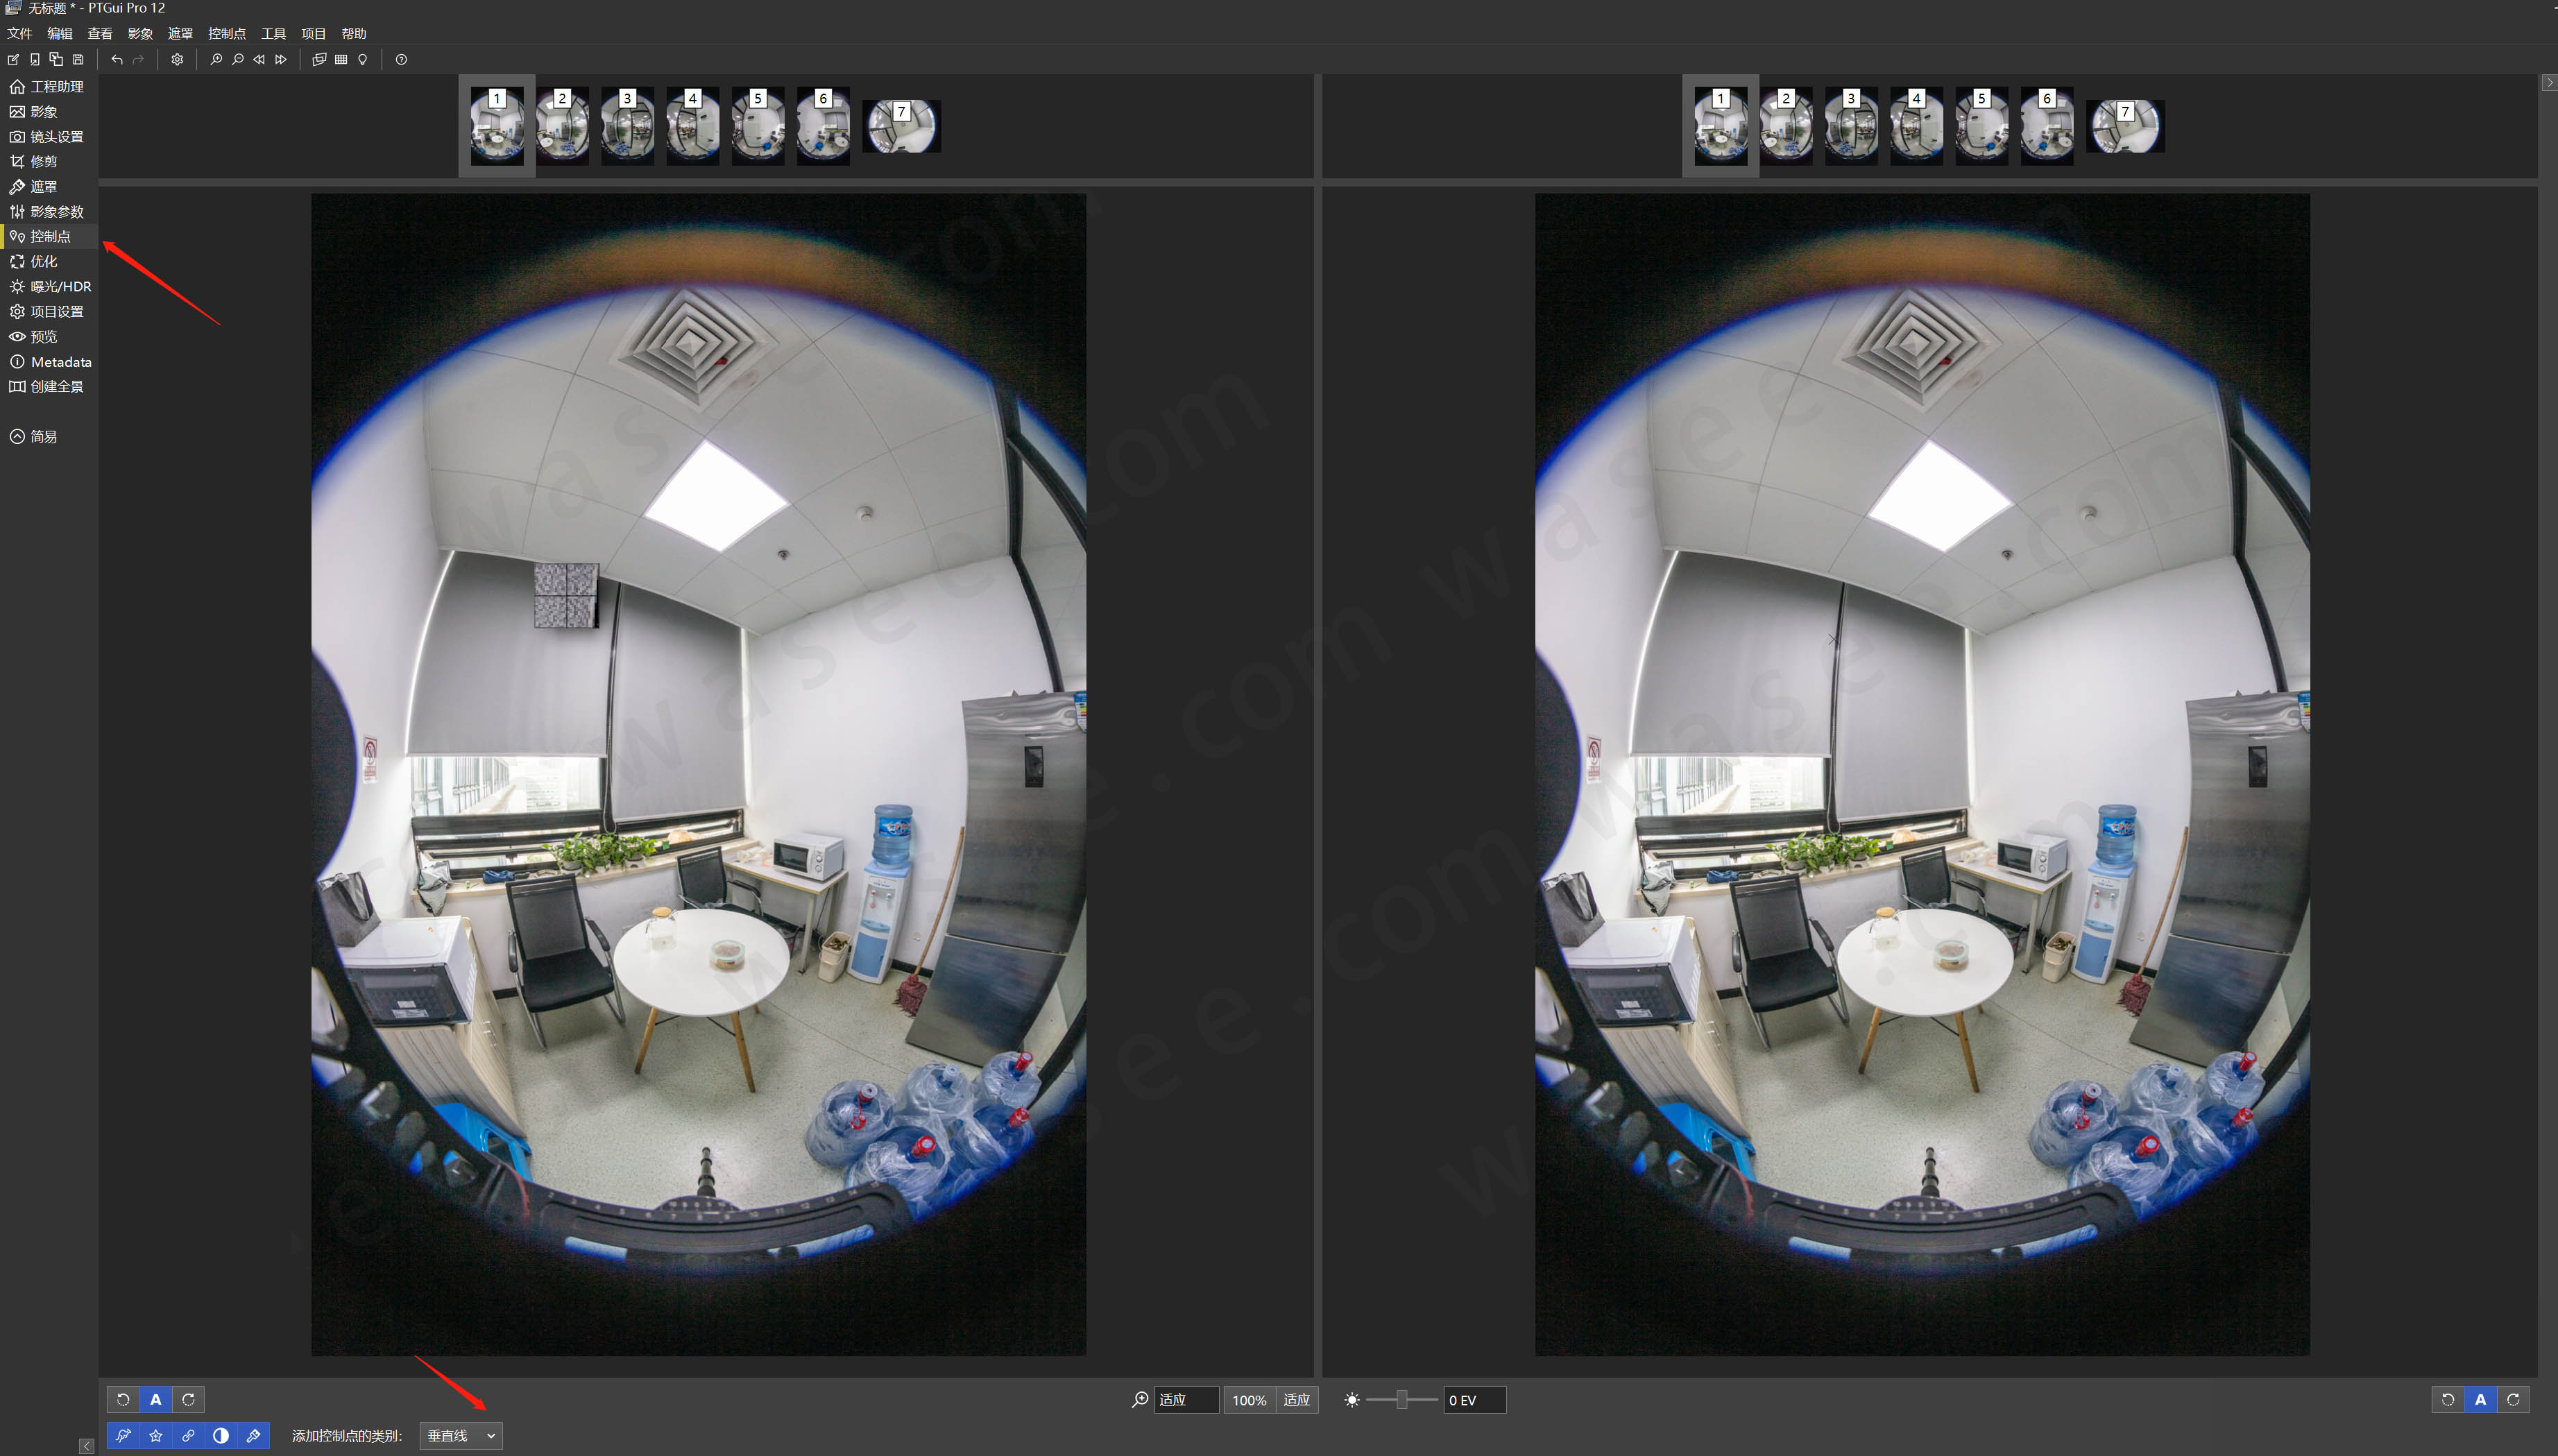
Task: Open the left zoom level combo box
Action: tap(1186, 1400)
